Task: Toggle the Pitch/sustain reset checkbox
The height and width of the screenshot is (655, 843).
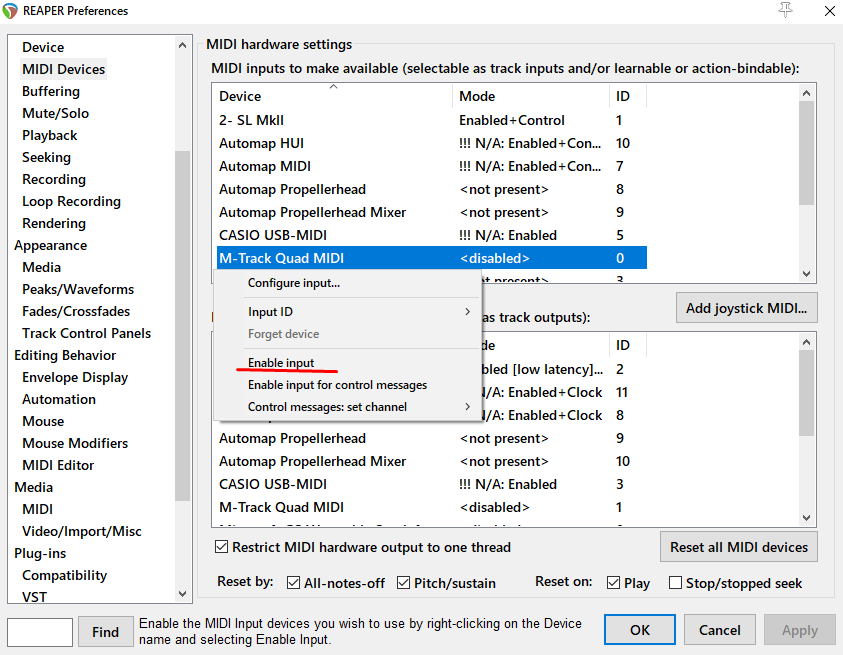Action: click(404, 583)
